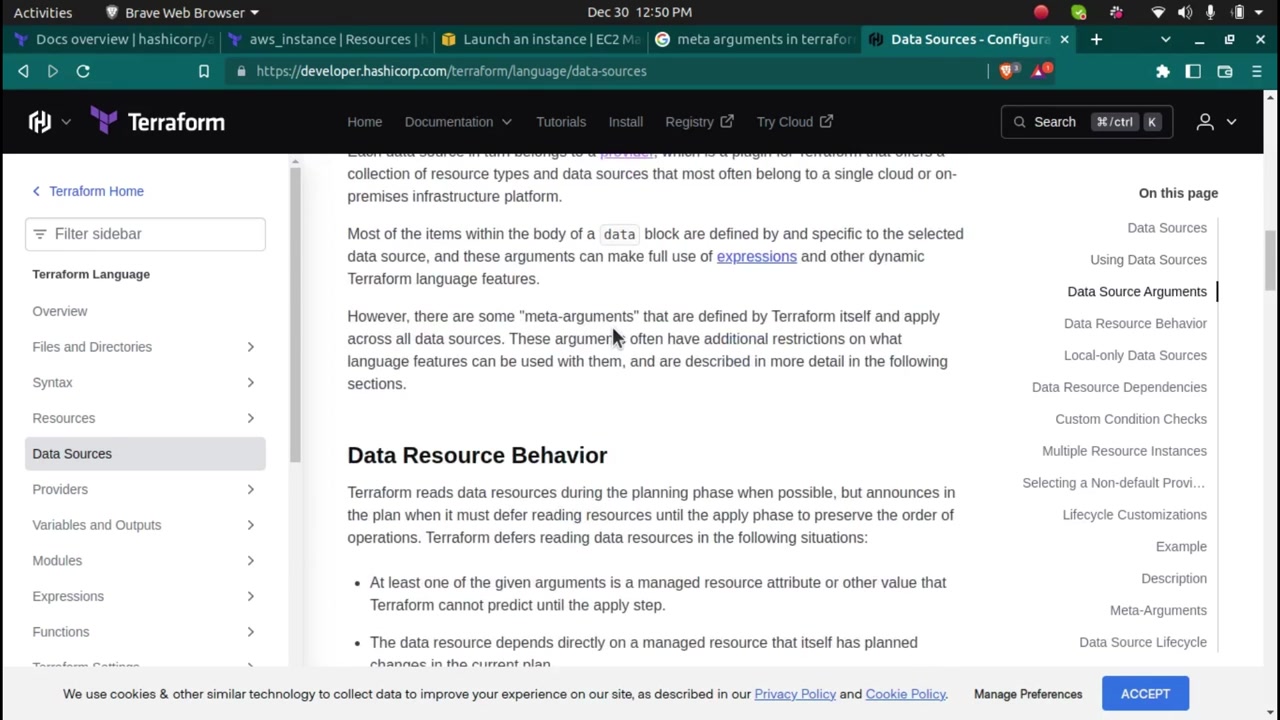Screen dimensions: 1280x720
Task: Click the Filter sidebar input
Action: pos(145,234)
